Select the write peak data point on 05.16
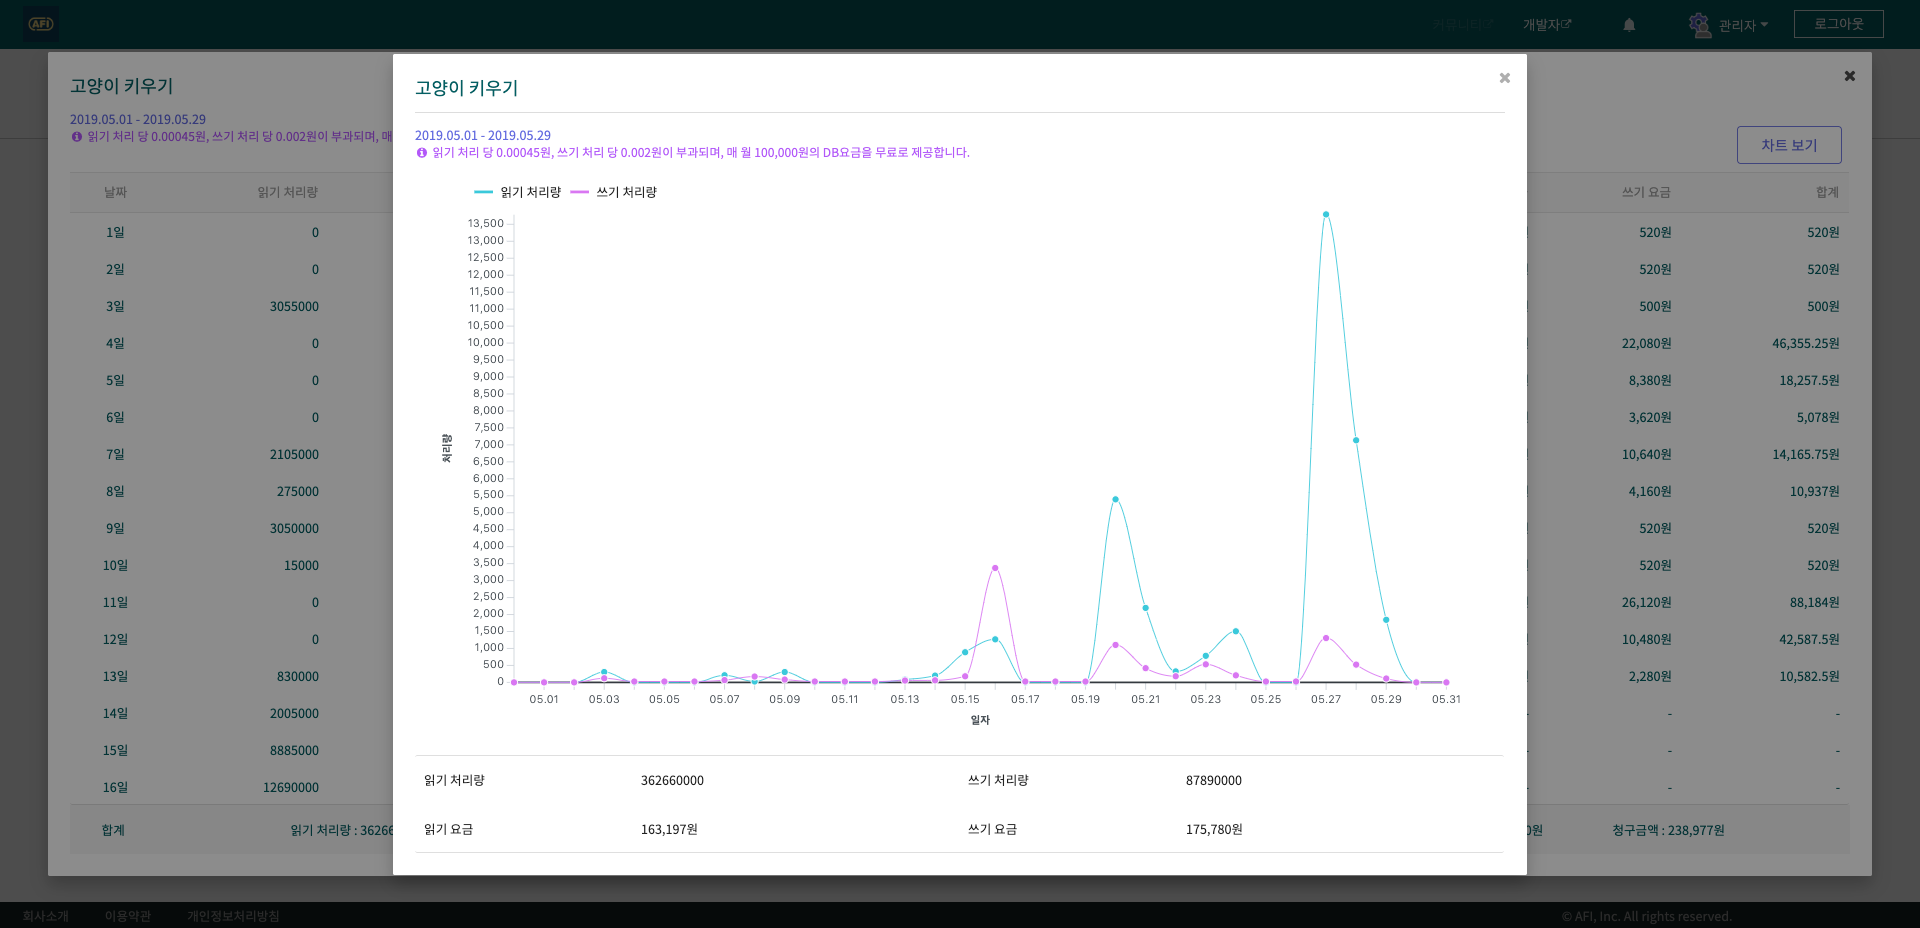The image size is (1920, 928). tap(995, 568)
